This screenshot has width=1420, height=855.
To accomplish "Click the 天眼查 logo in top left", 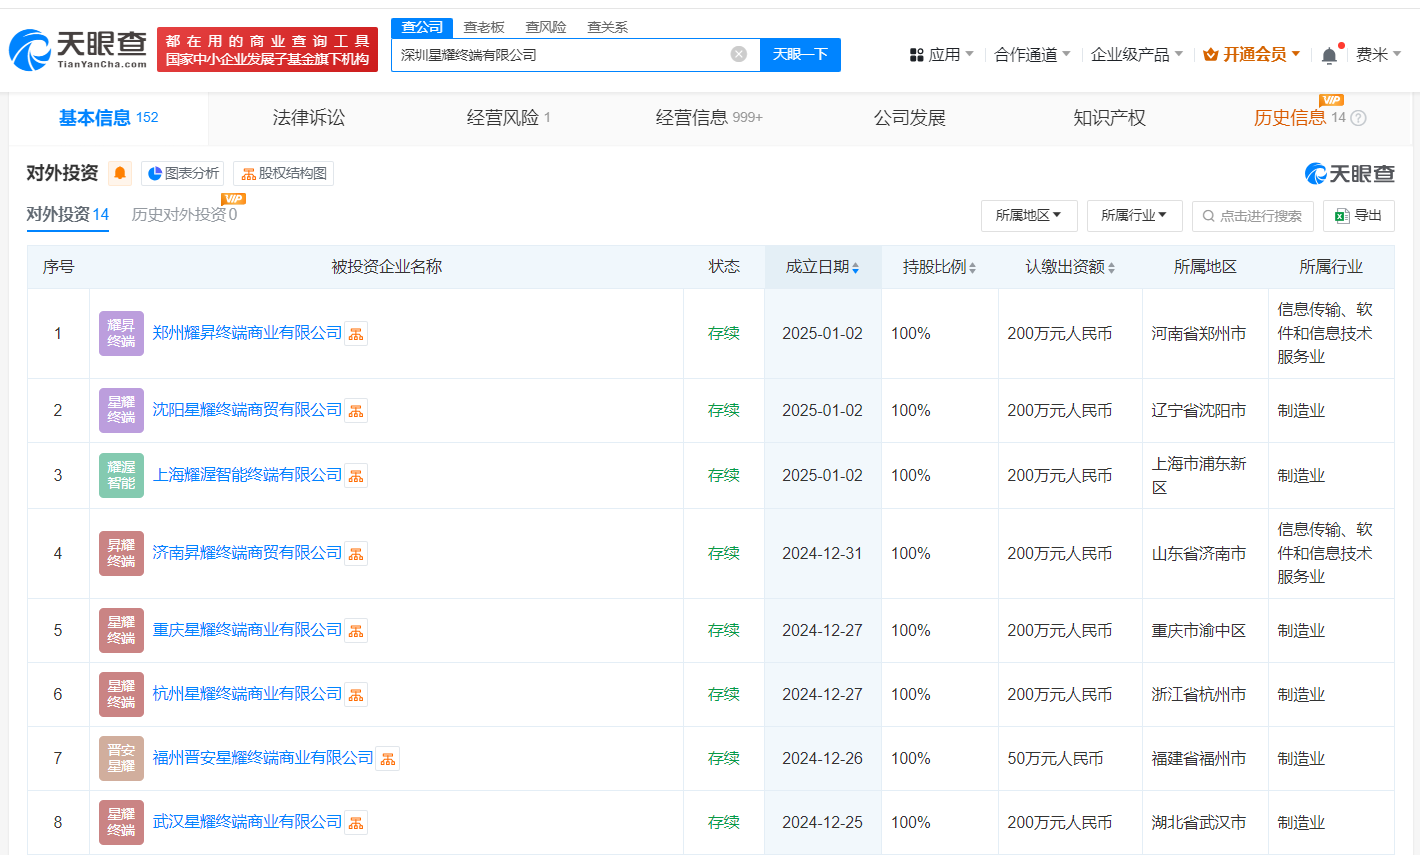I will click(x=78, y=49).
